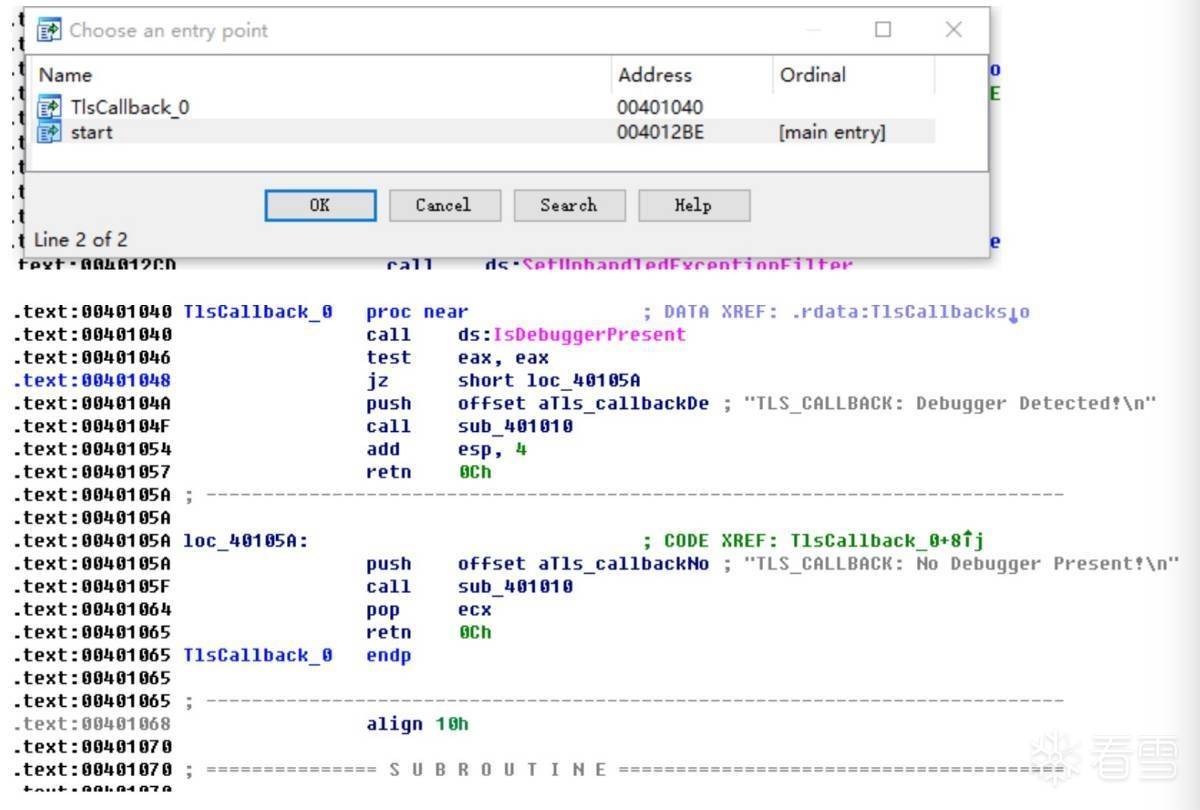The width and height of the screenshot is (1200, 810).
Task: Click the IsDebuggerPresent import name
Action: point(590,334)
